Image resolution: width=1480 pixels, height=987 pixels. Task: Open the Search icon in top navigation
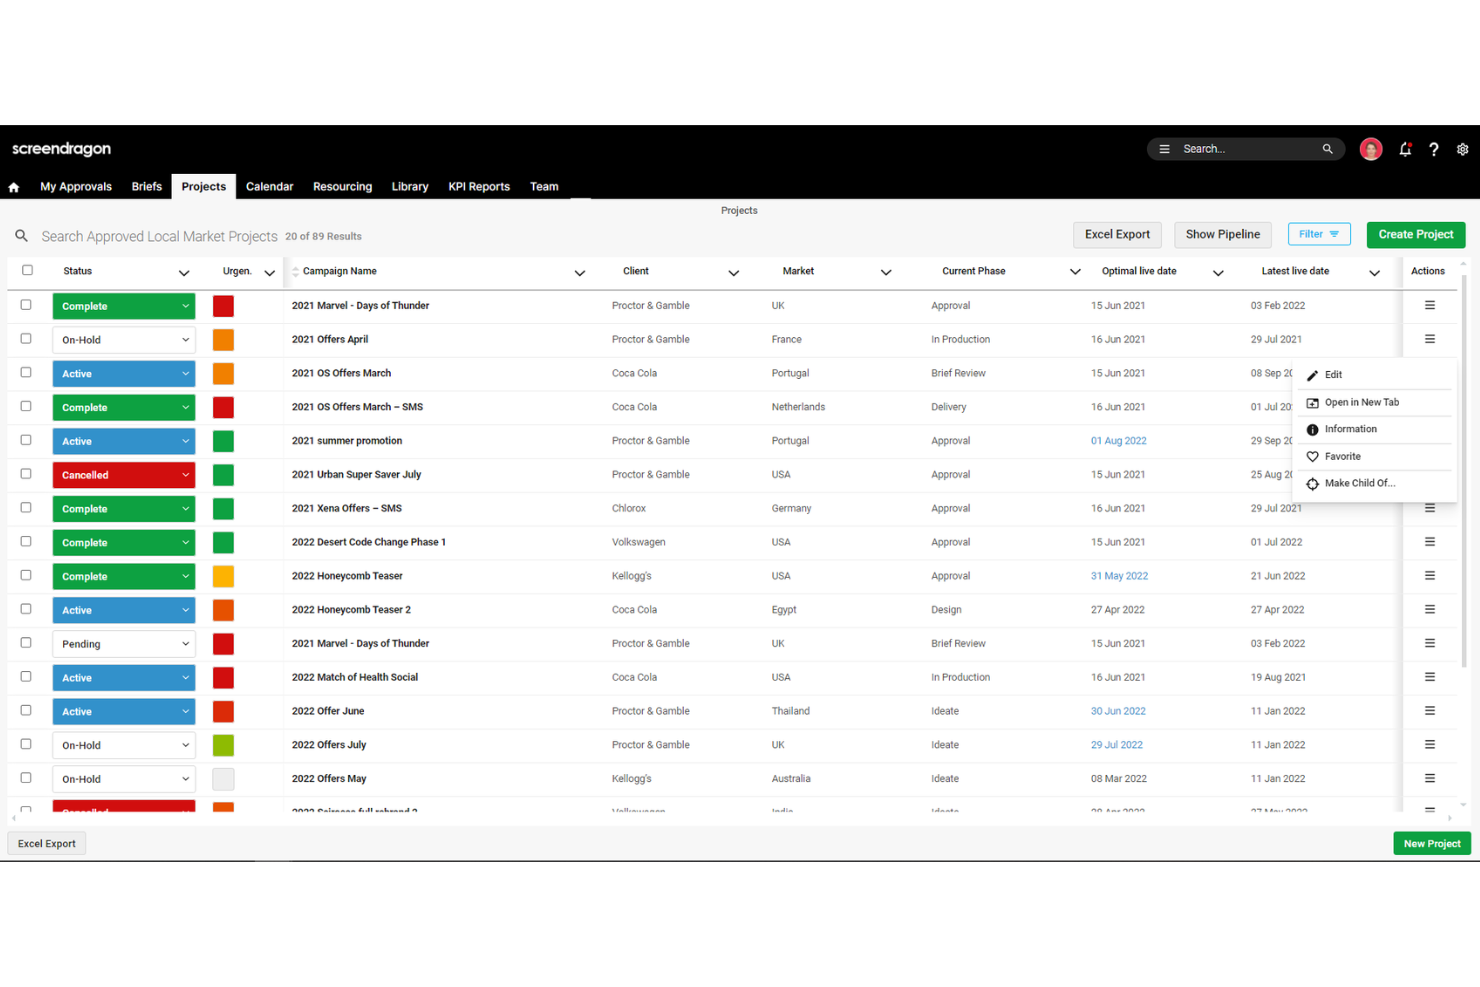[1327, 148]
